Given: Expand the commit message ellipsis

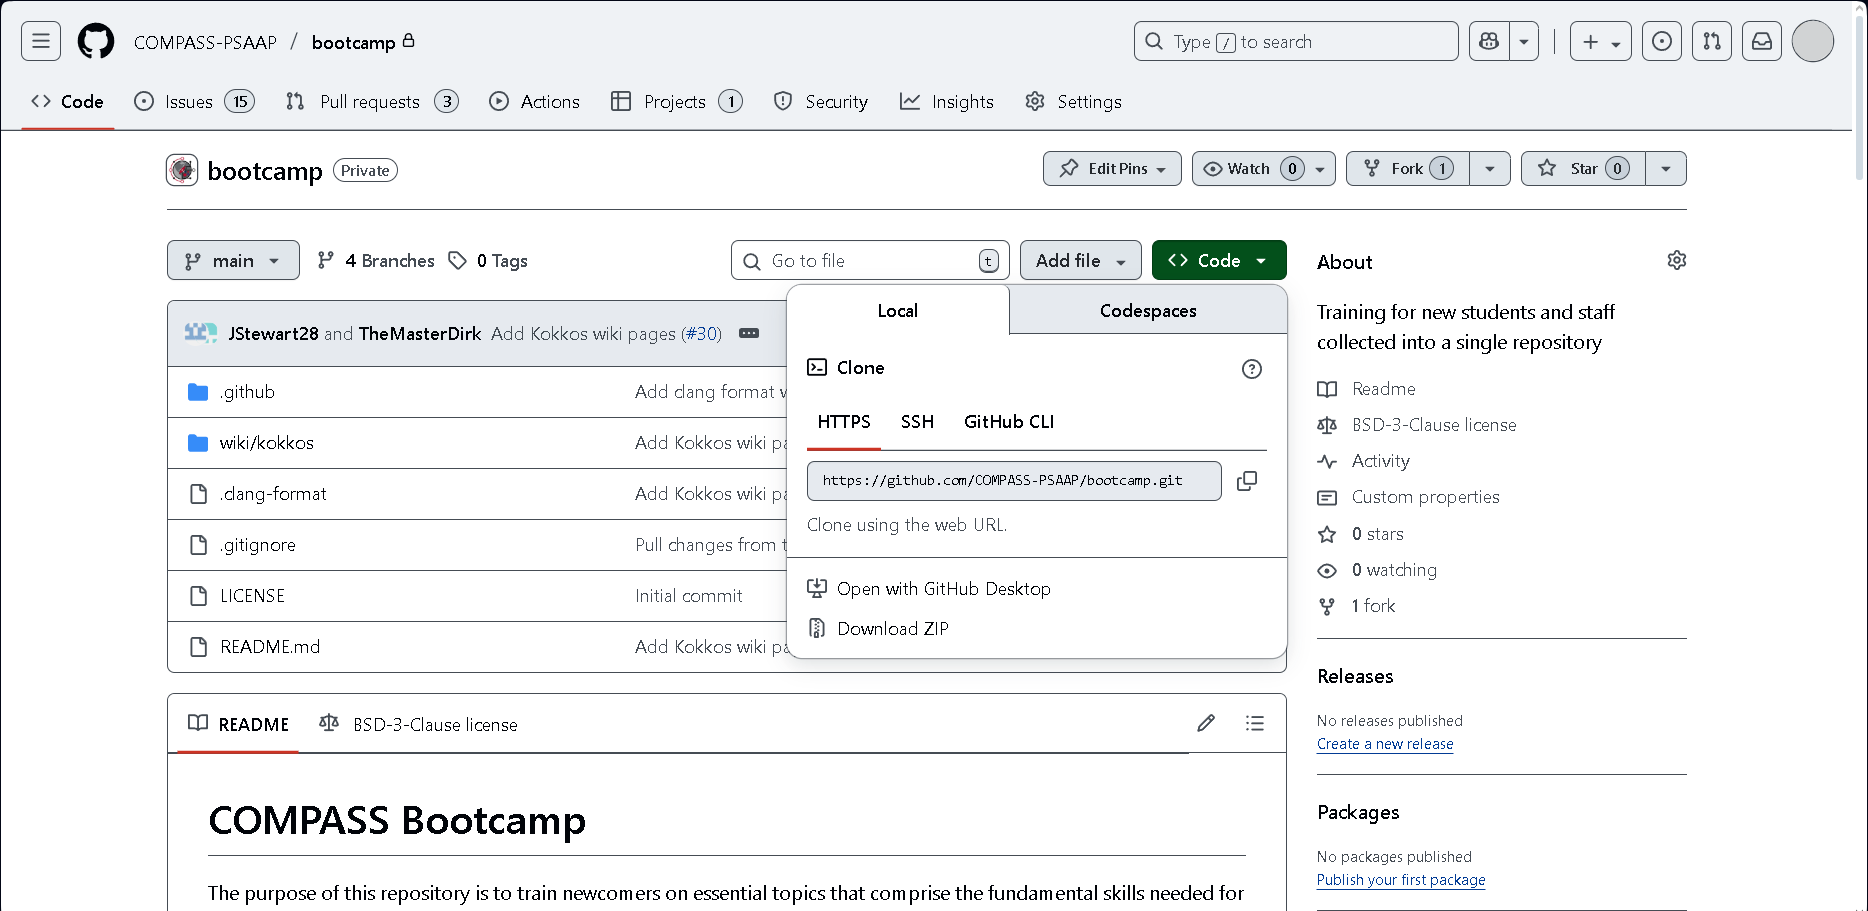Looking at the screenshot, I should coord(749,333).
